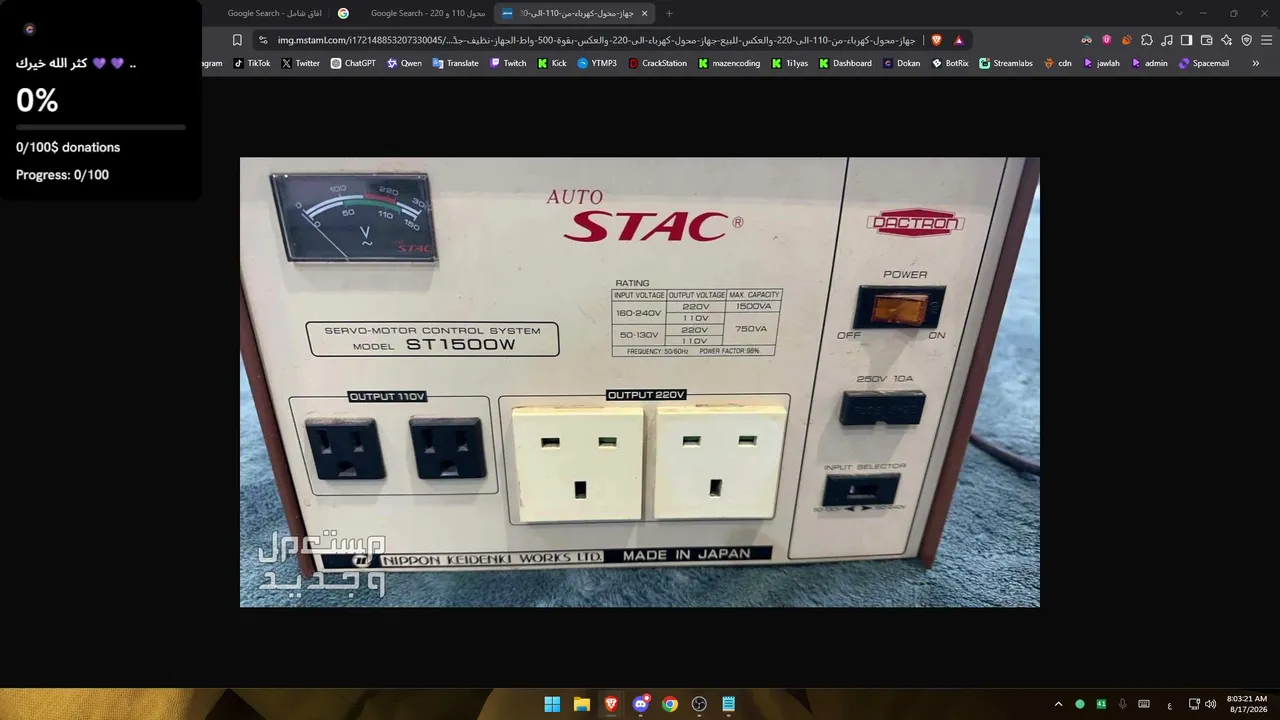Open the media control music note icon
1280x720 pixels.
pyautogui.click(x=1167, y=40)
